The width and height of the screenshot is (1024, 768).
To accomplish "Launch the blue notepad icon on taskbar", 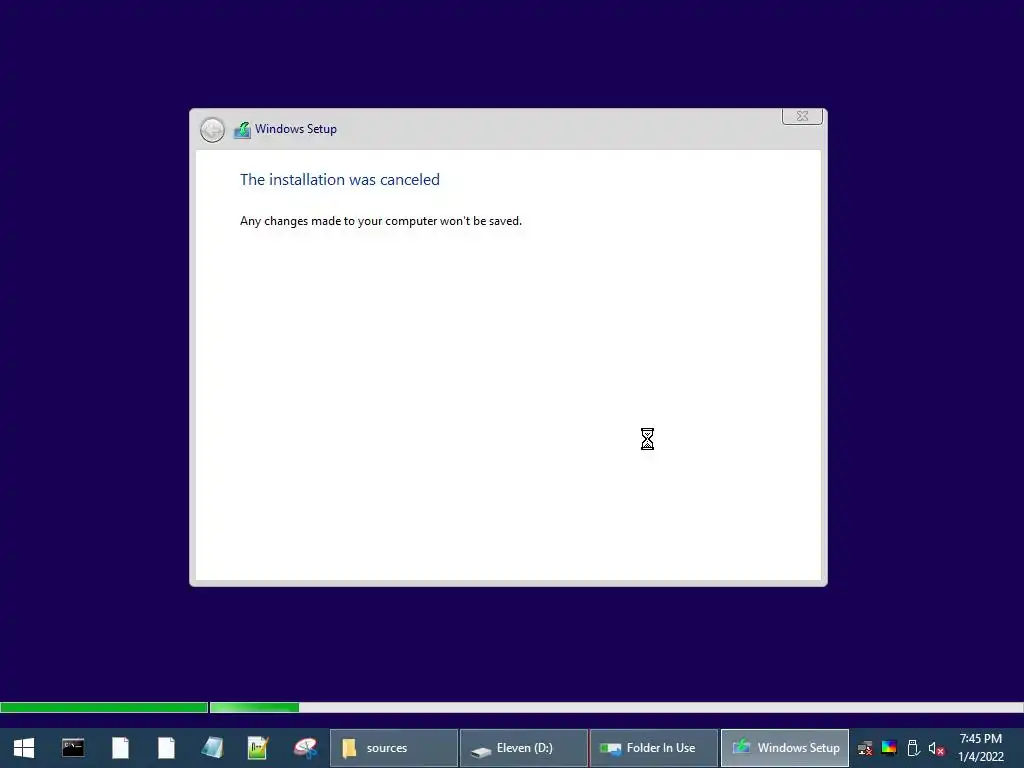I will [x=212, y=748].
